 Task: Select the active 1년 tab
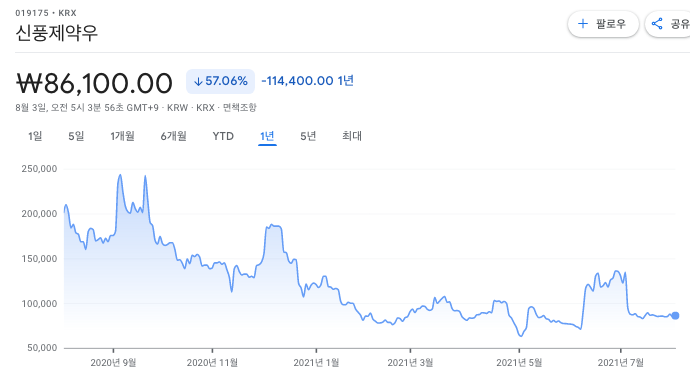pyautogui.click(x=267, y=136)
